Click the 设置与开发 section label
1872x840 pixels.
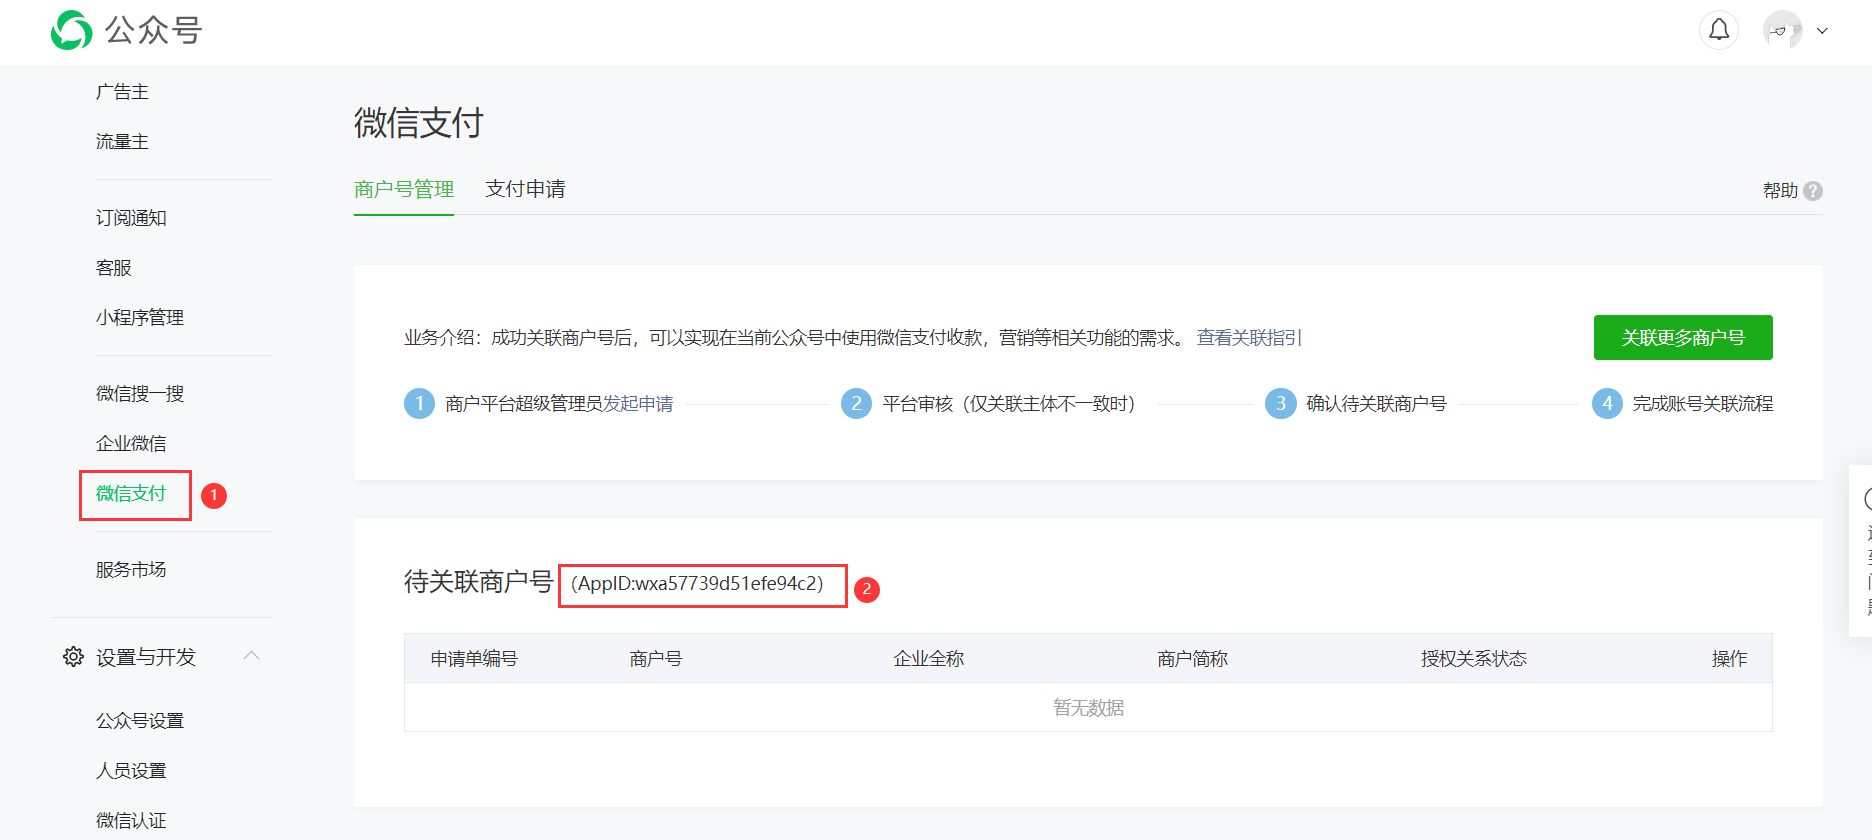pos(146,657)
